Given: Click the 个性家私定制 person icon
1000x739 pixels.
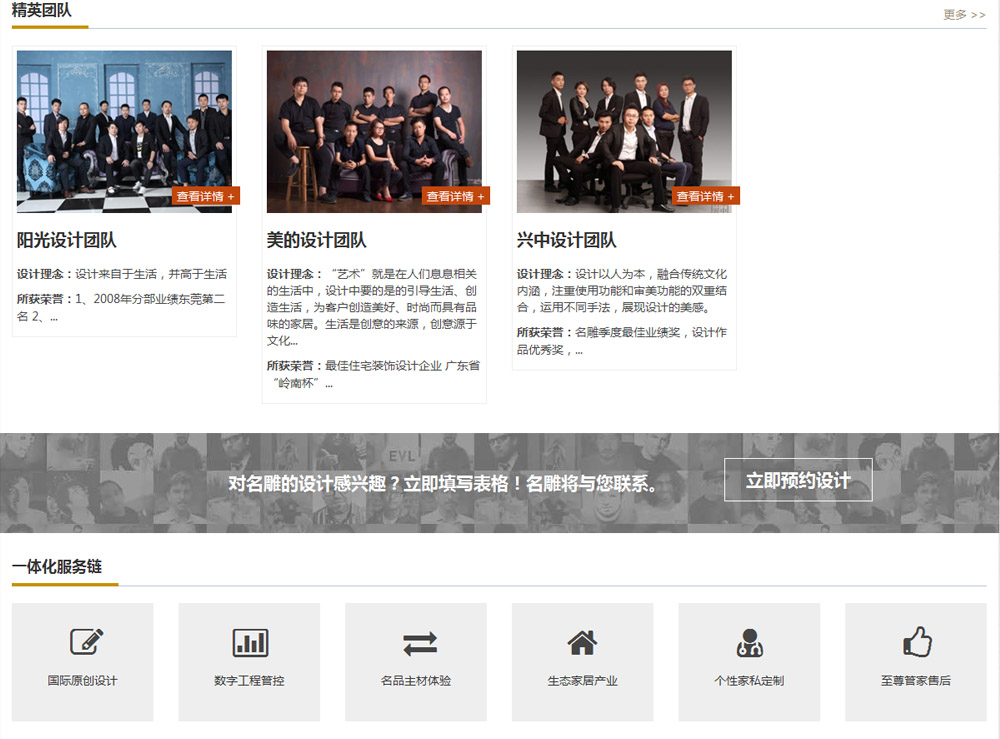Looking at the screenshot, I should (749, 642).
